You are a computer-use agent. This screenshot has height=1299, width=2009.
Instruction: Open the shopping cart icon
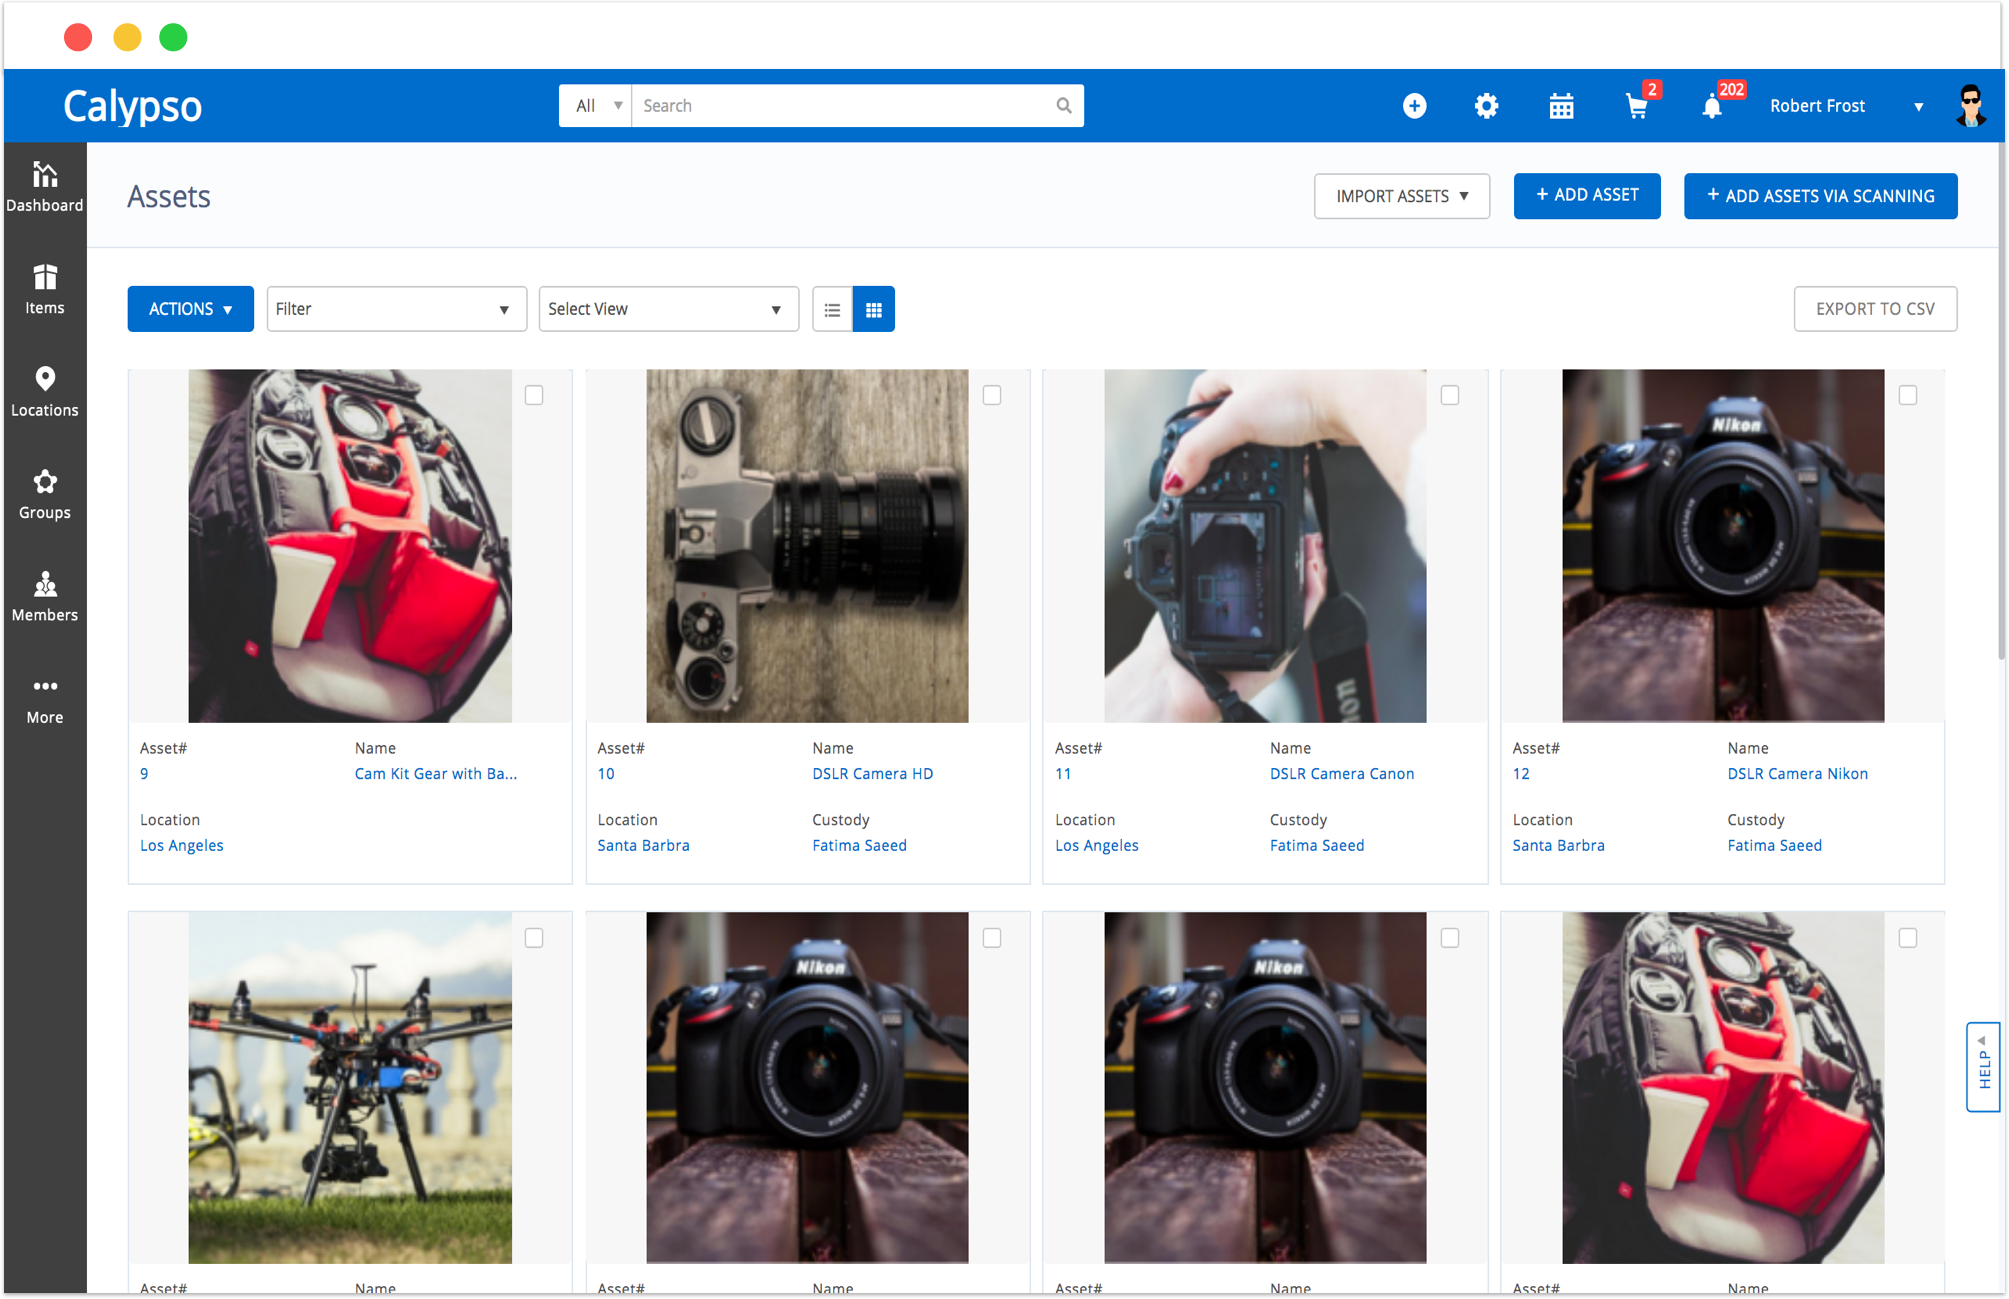pyautogui.click(x=1637, y=106)
